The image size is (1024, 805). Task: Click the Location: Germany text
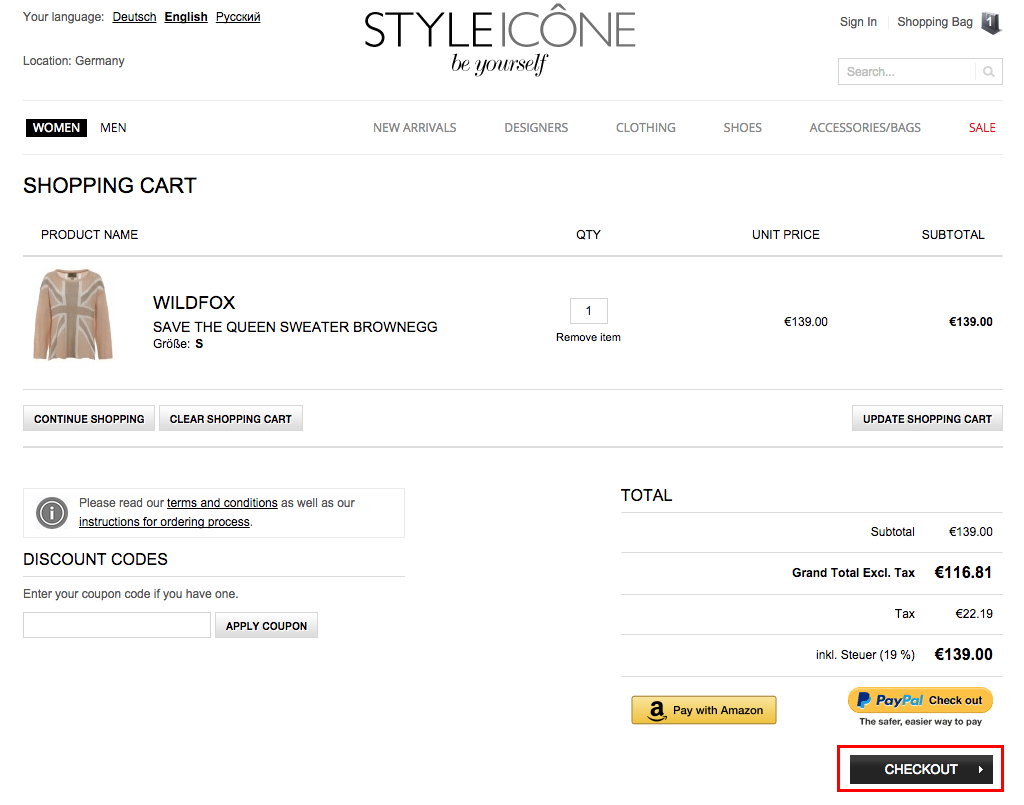pos(74,61)
